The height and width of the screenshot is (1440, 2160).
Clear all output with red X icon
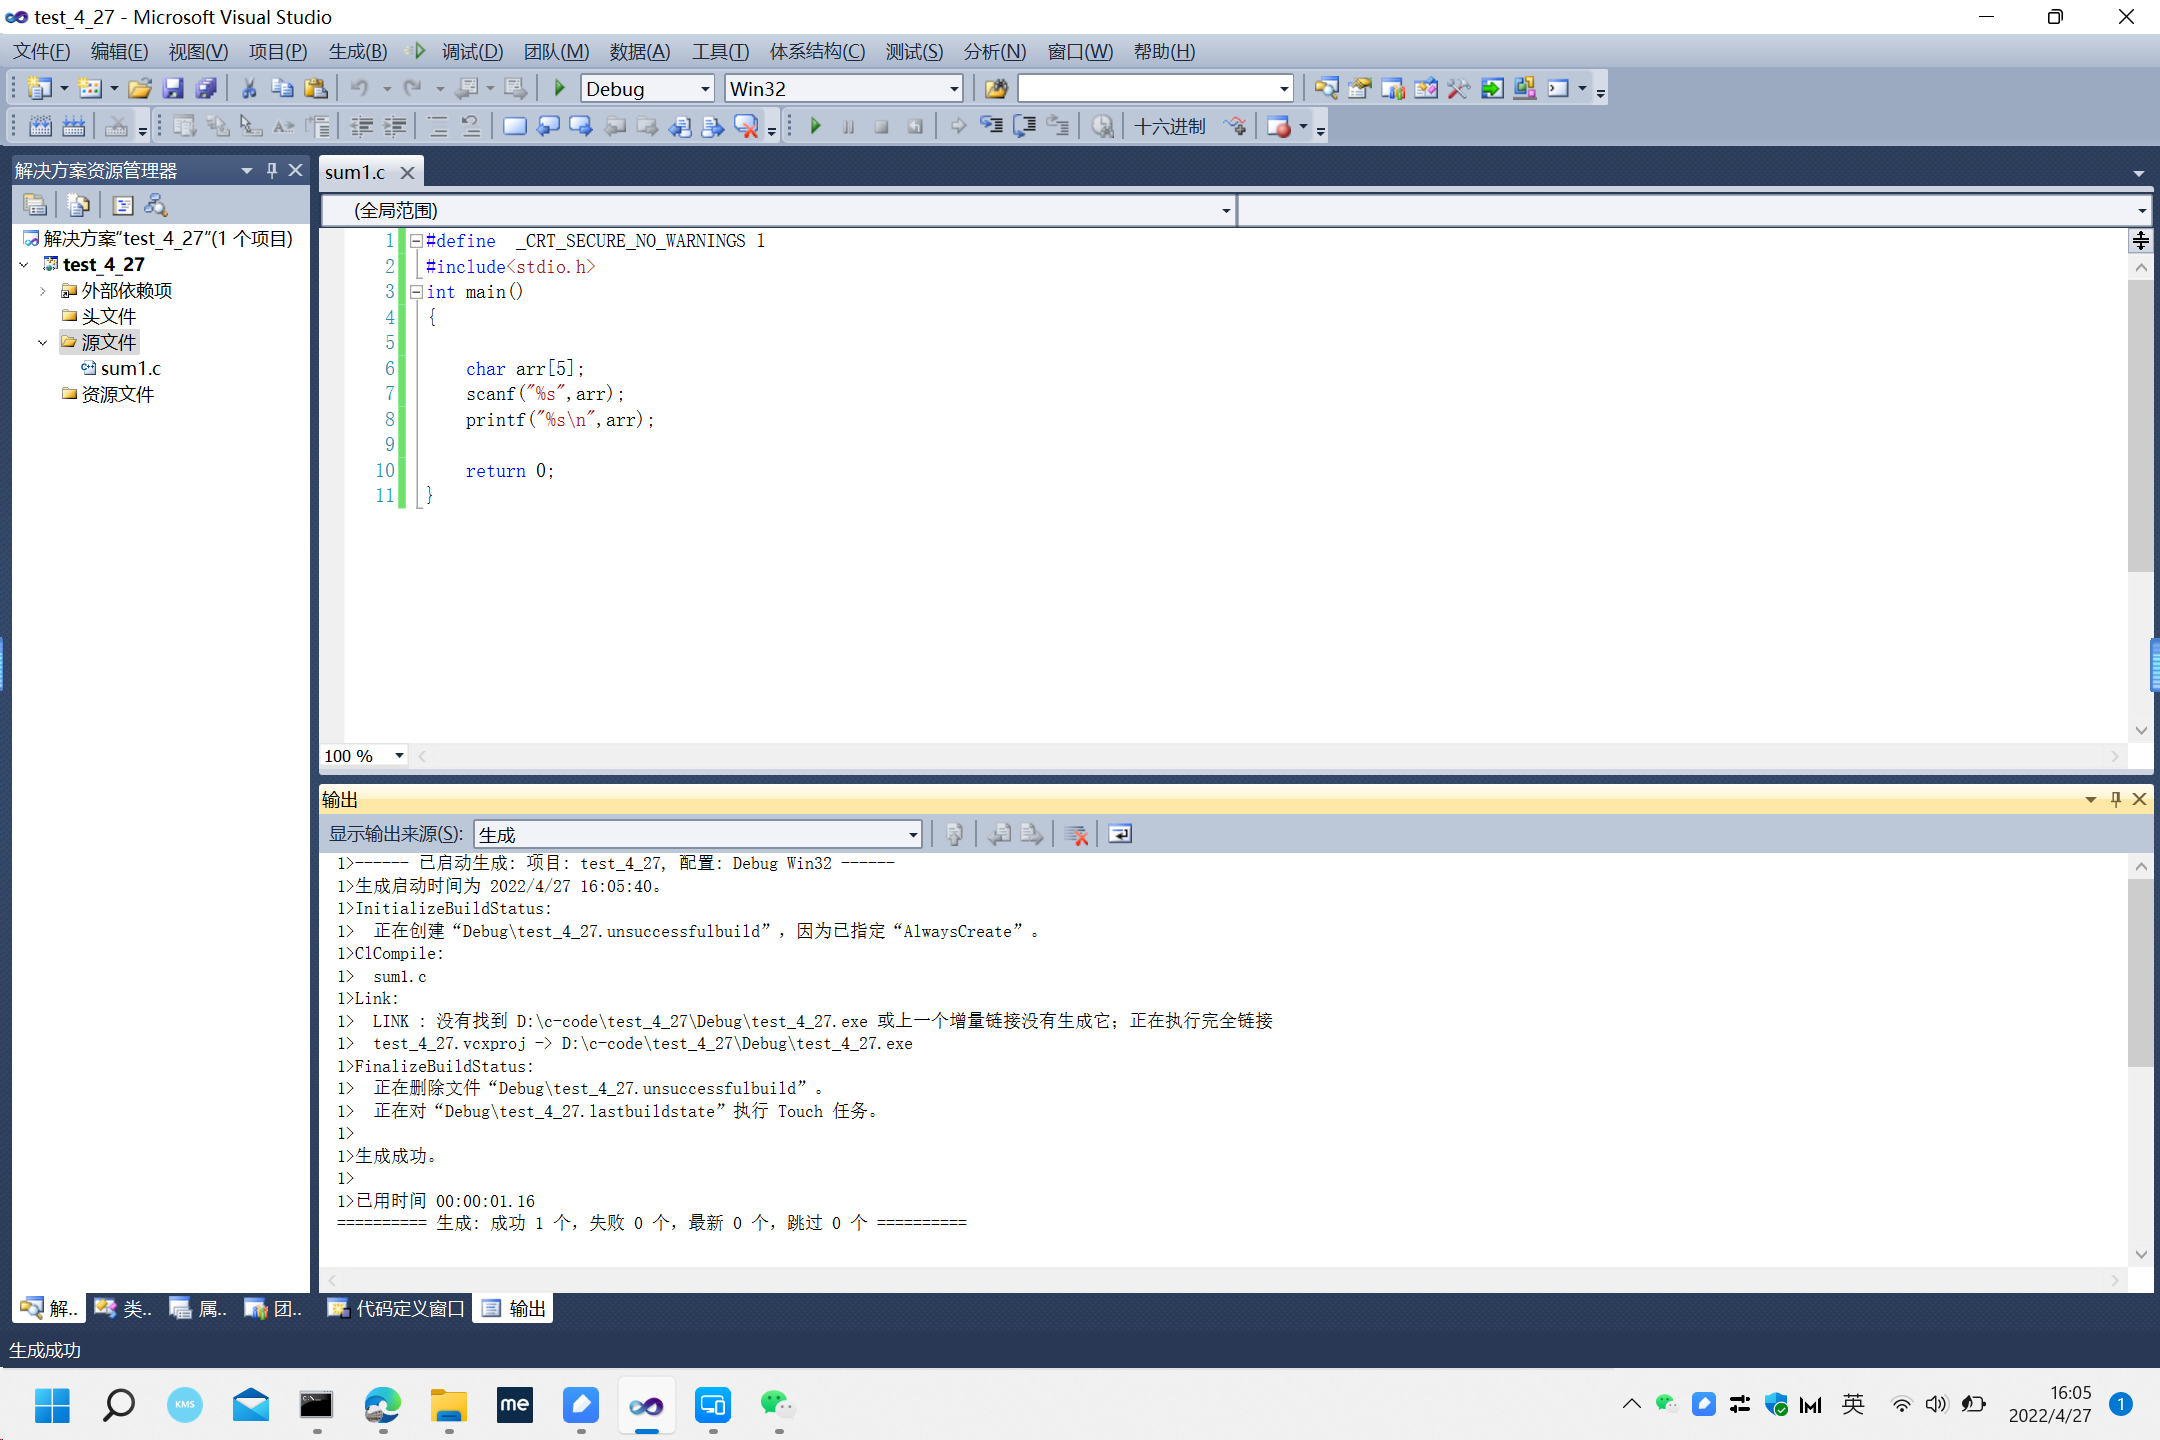click(x=1077, y=834)
